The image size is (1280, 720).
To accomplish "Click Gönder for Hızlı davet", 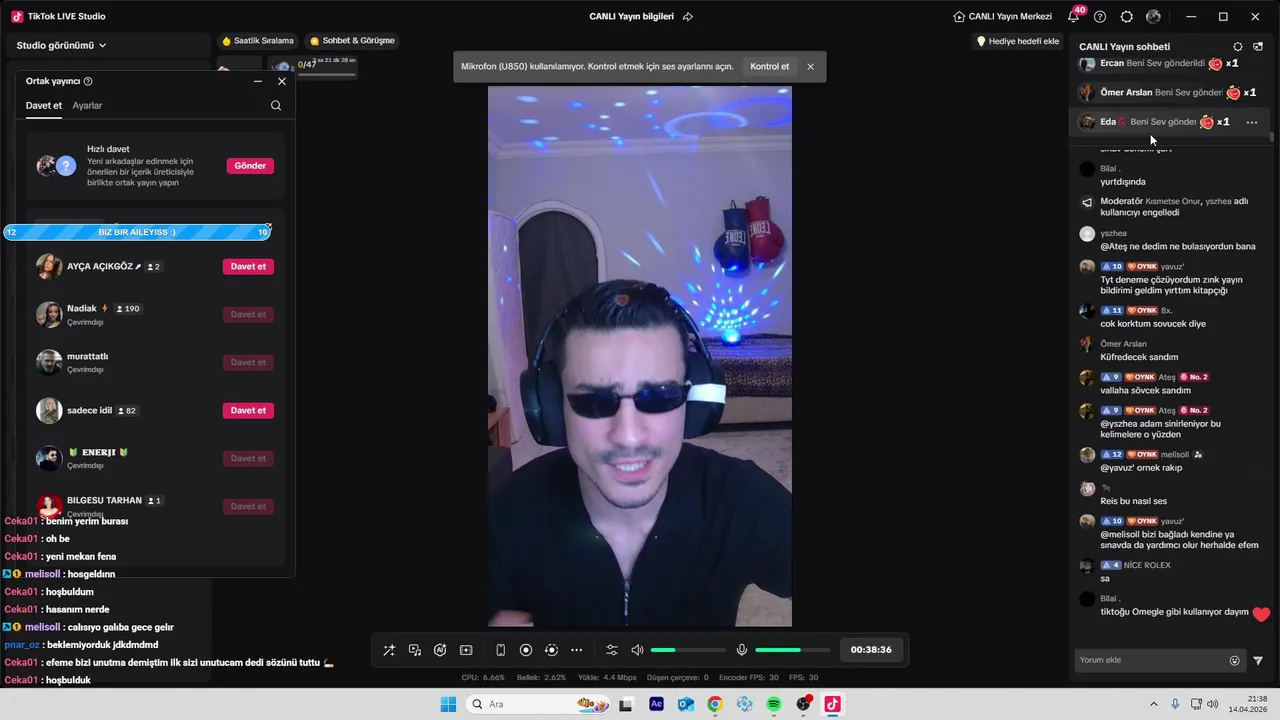I will [x=250, y=166].
